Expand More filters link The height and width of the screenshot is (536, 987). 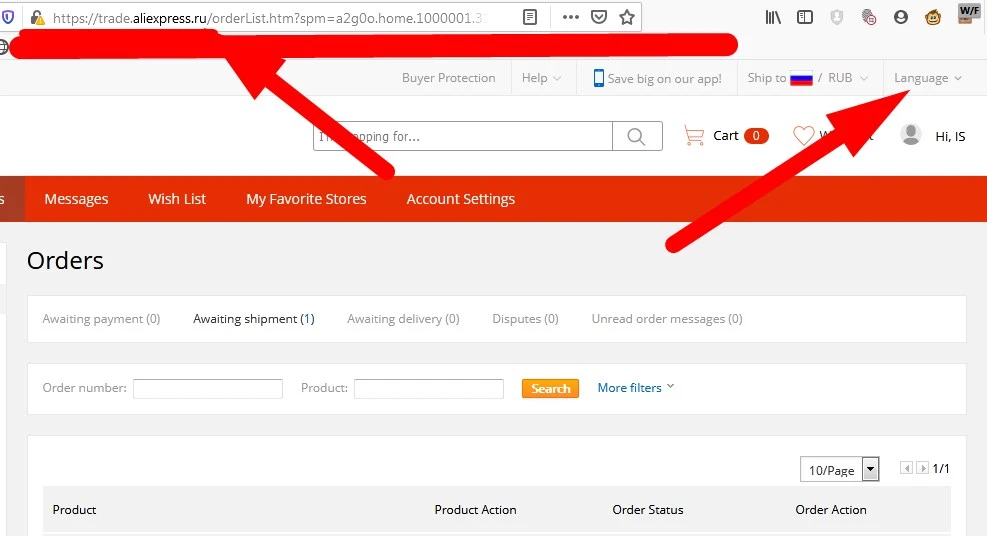point(636,388)
